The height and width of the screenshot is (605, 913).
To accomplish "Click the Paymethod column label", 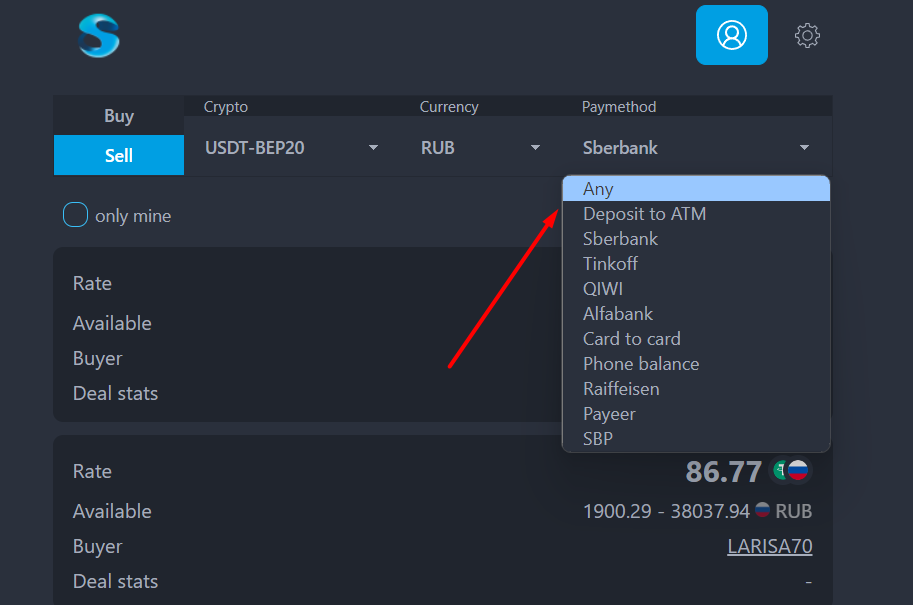I will pyautogui.click(x=619, y=107).
